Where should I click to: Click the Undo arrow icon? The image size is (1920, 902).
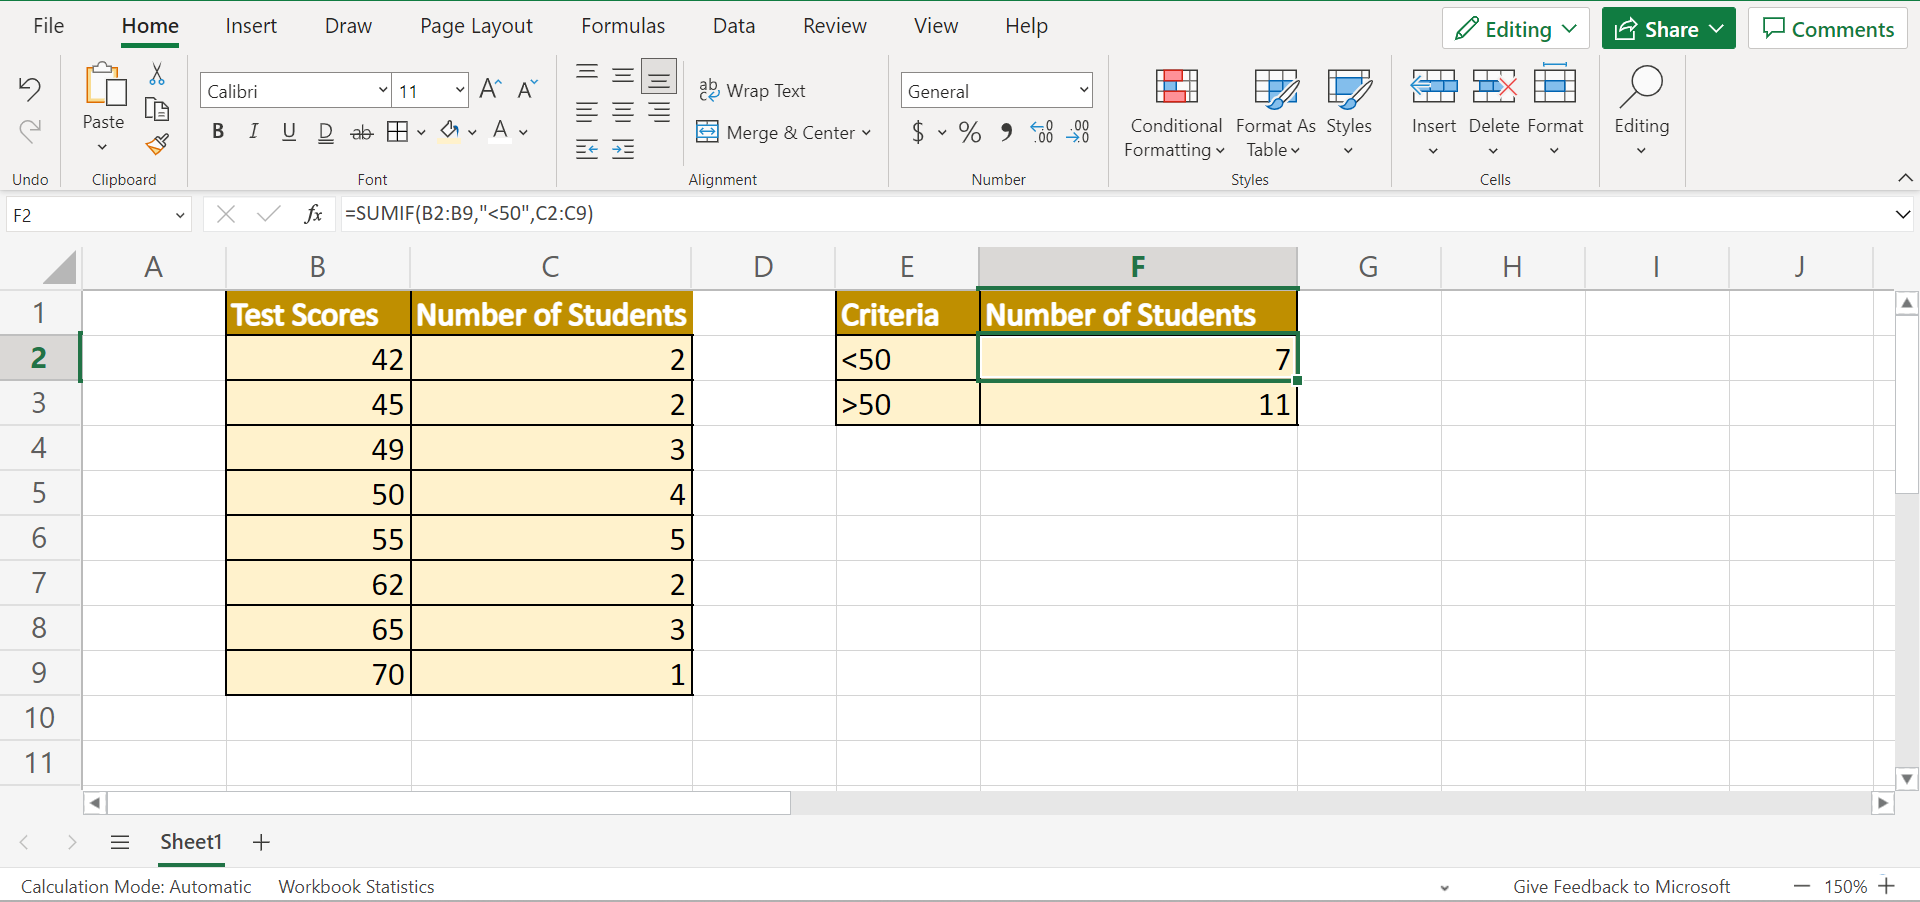(x=30, y=90)
